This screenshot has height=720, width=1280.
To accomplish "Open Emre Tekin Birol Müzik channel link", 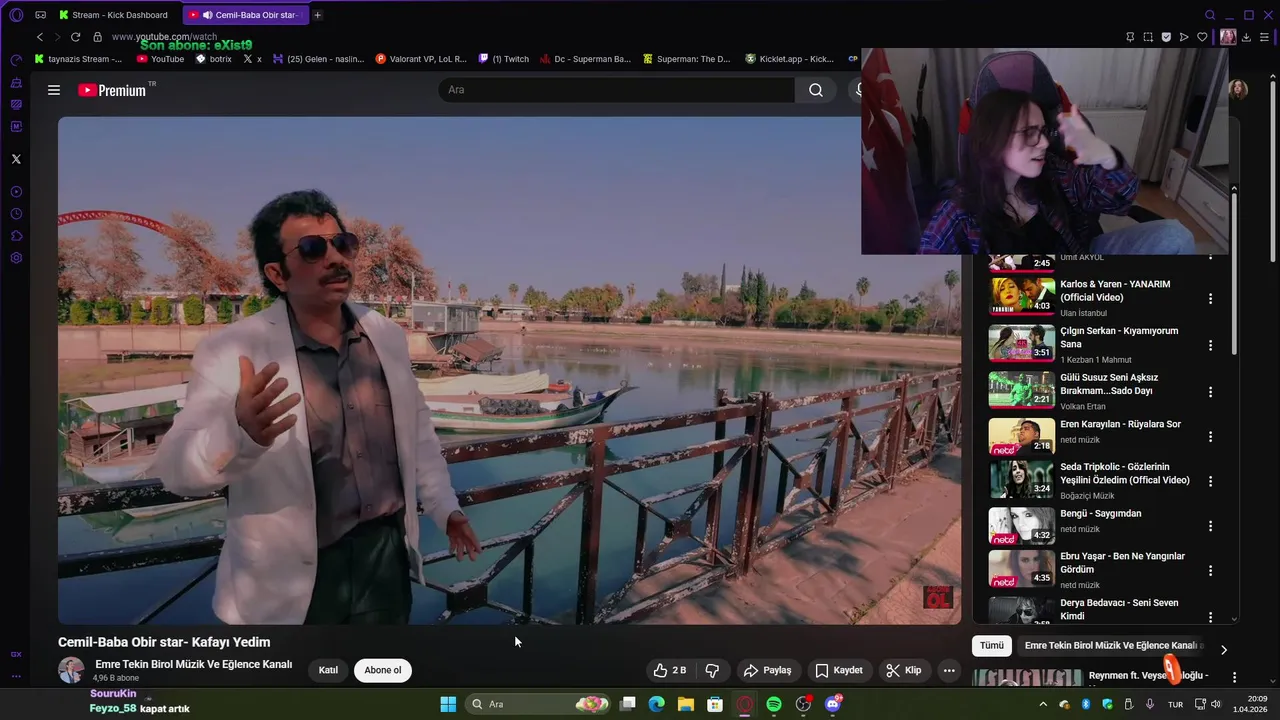I will (194, 664).
